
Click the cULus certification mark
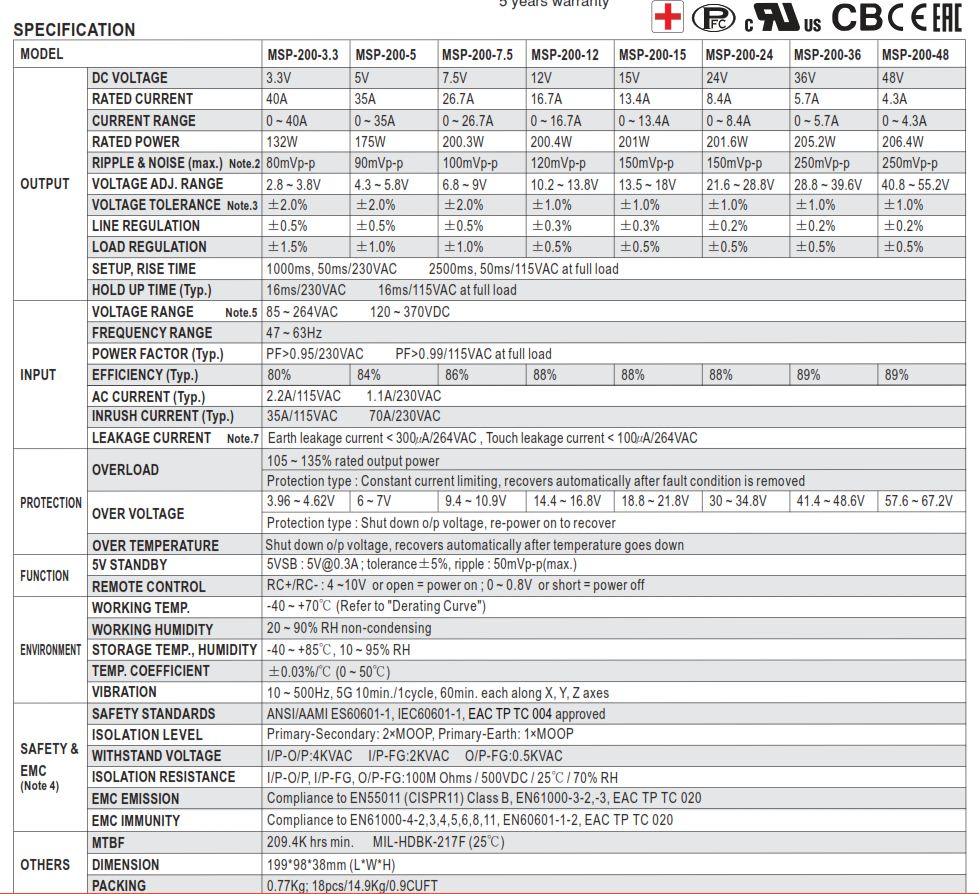coord(783,17)
